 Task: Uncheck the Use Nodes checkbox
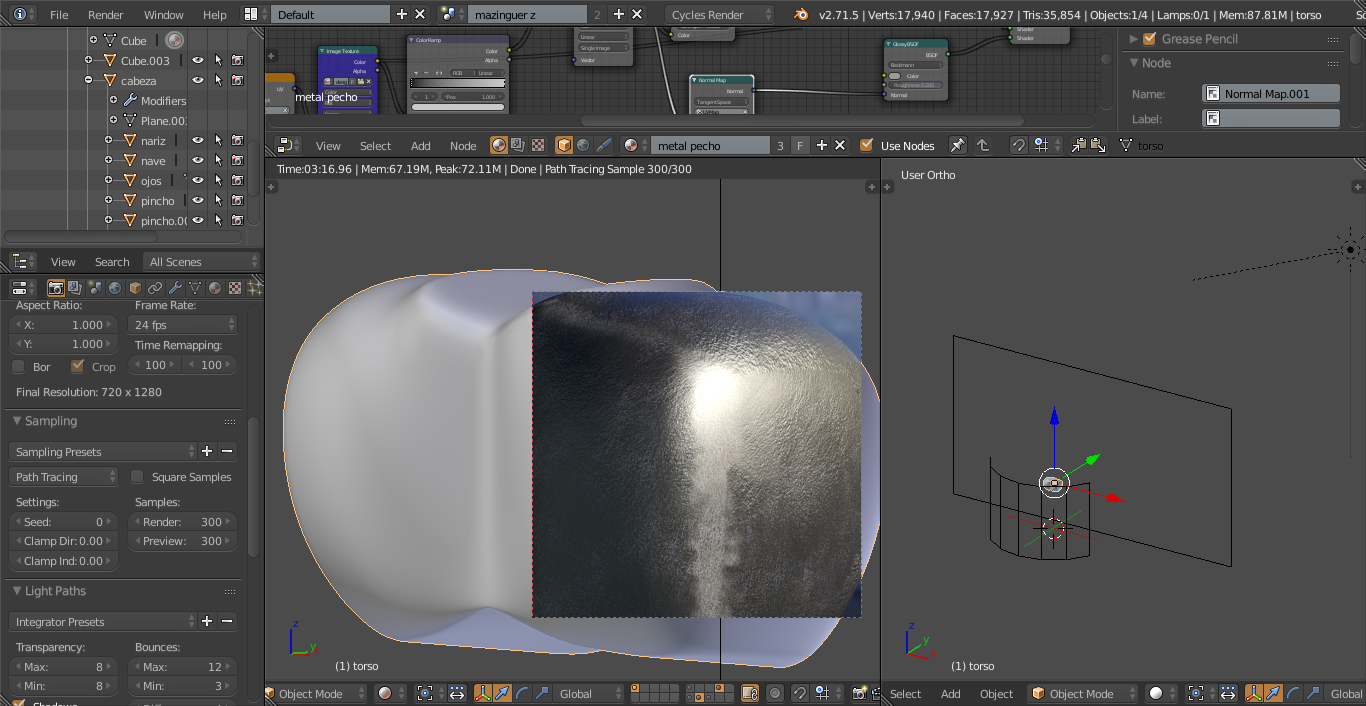(866, 146)
